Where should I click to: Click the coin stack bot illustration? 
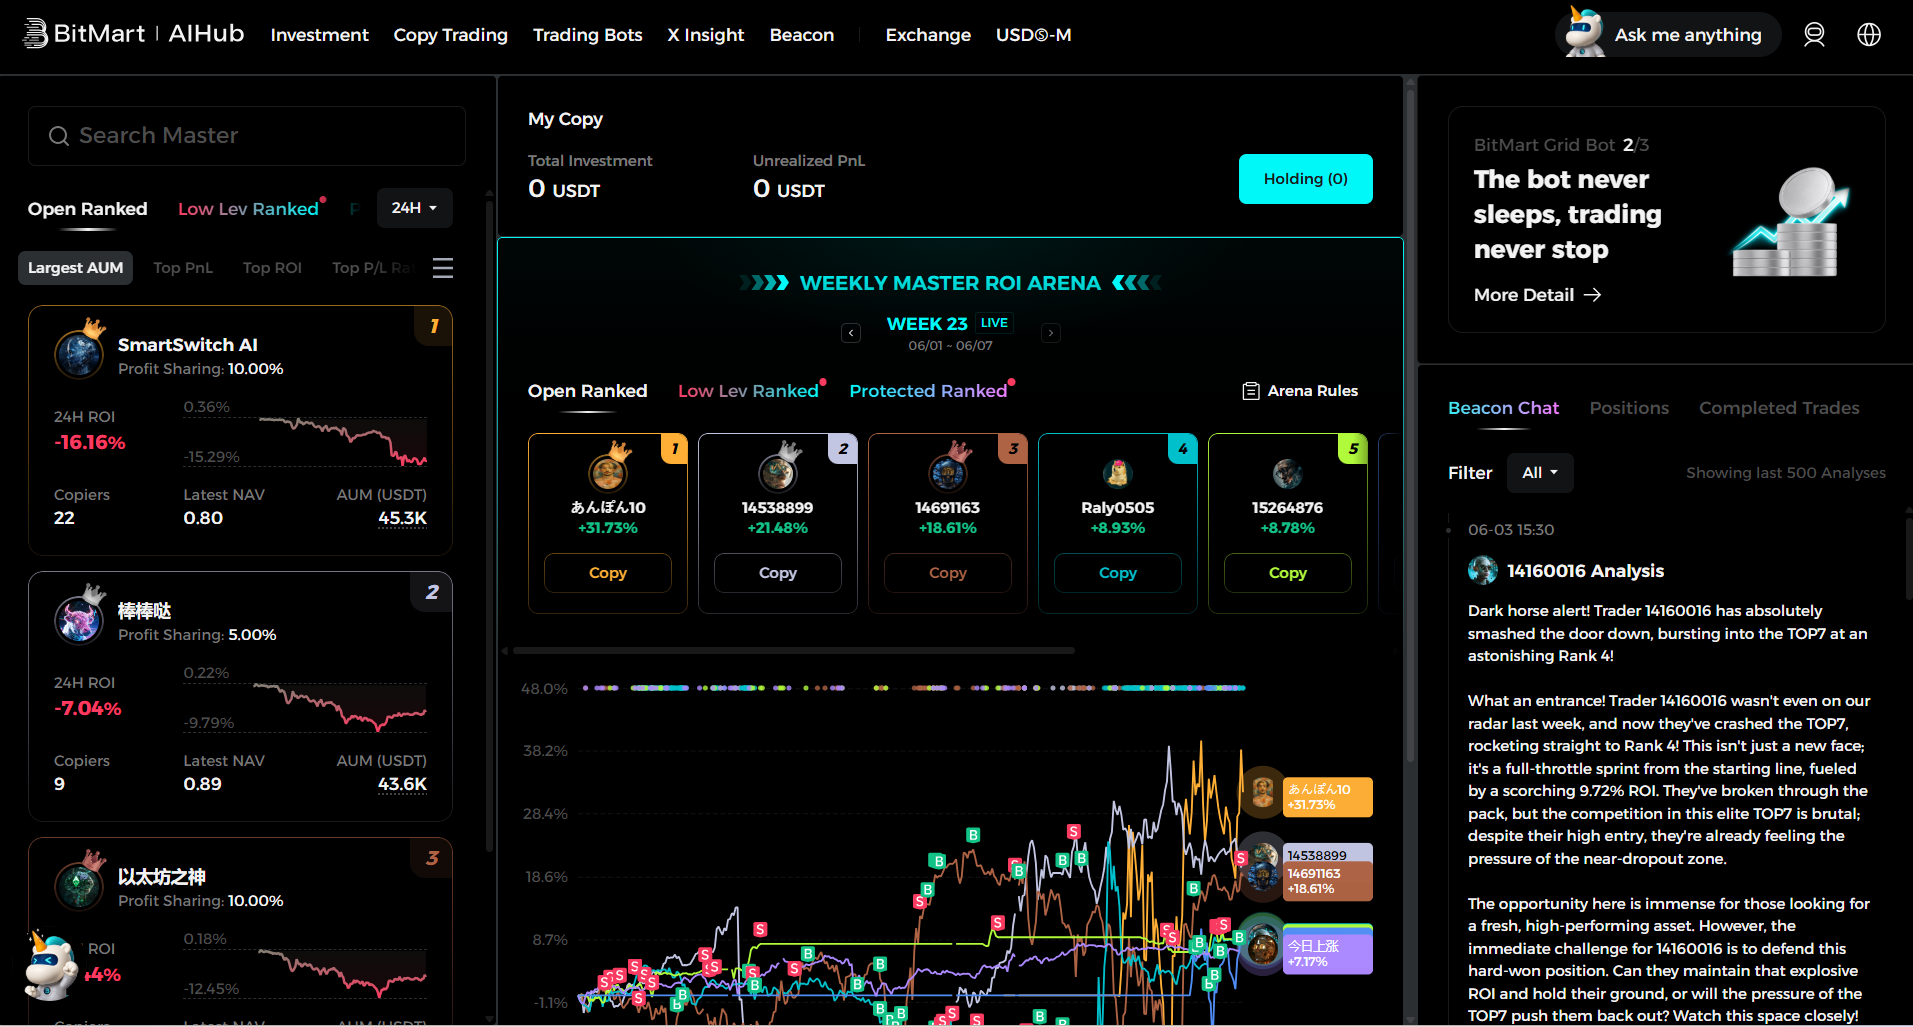[1790, 223]
